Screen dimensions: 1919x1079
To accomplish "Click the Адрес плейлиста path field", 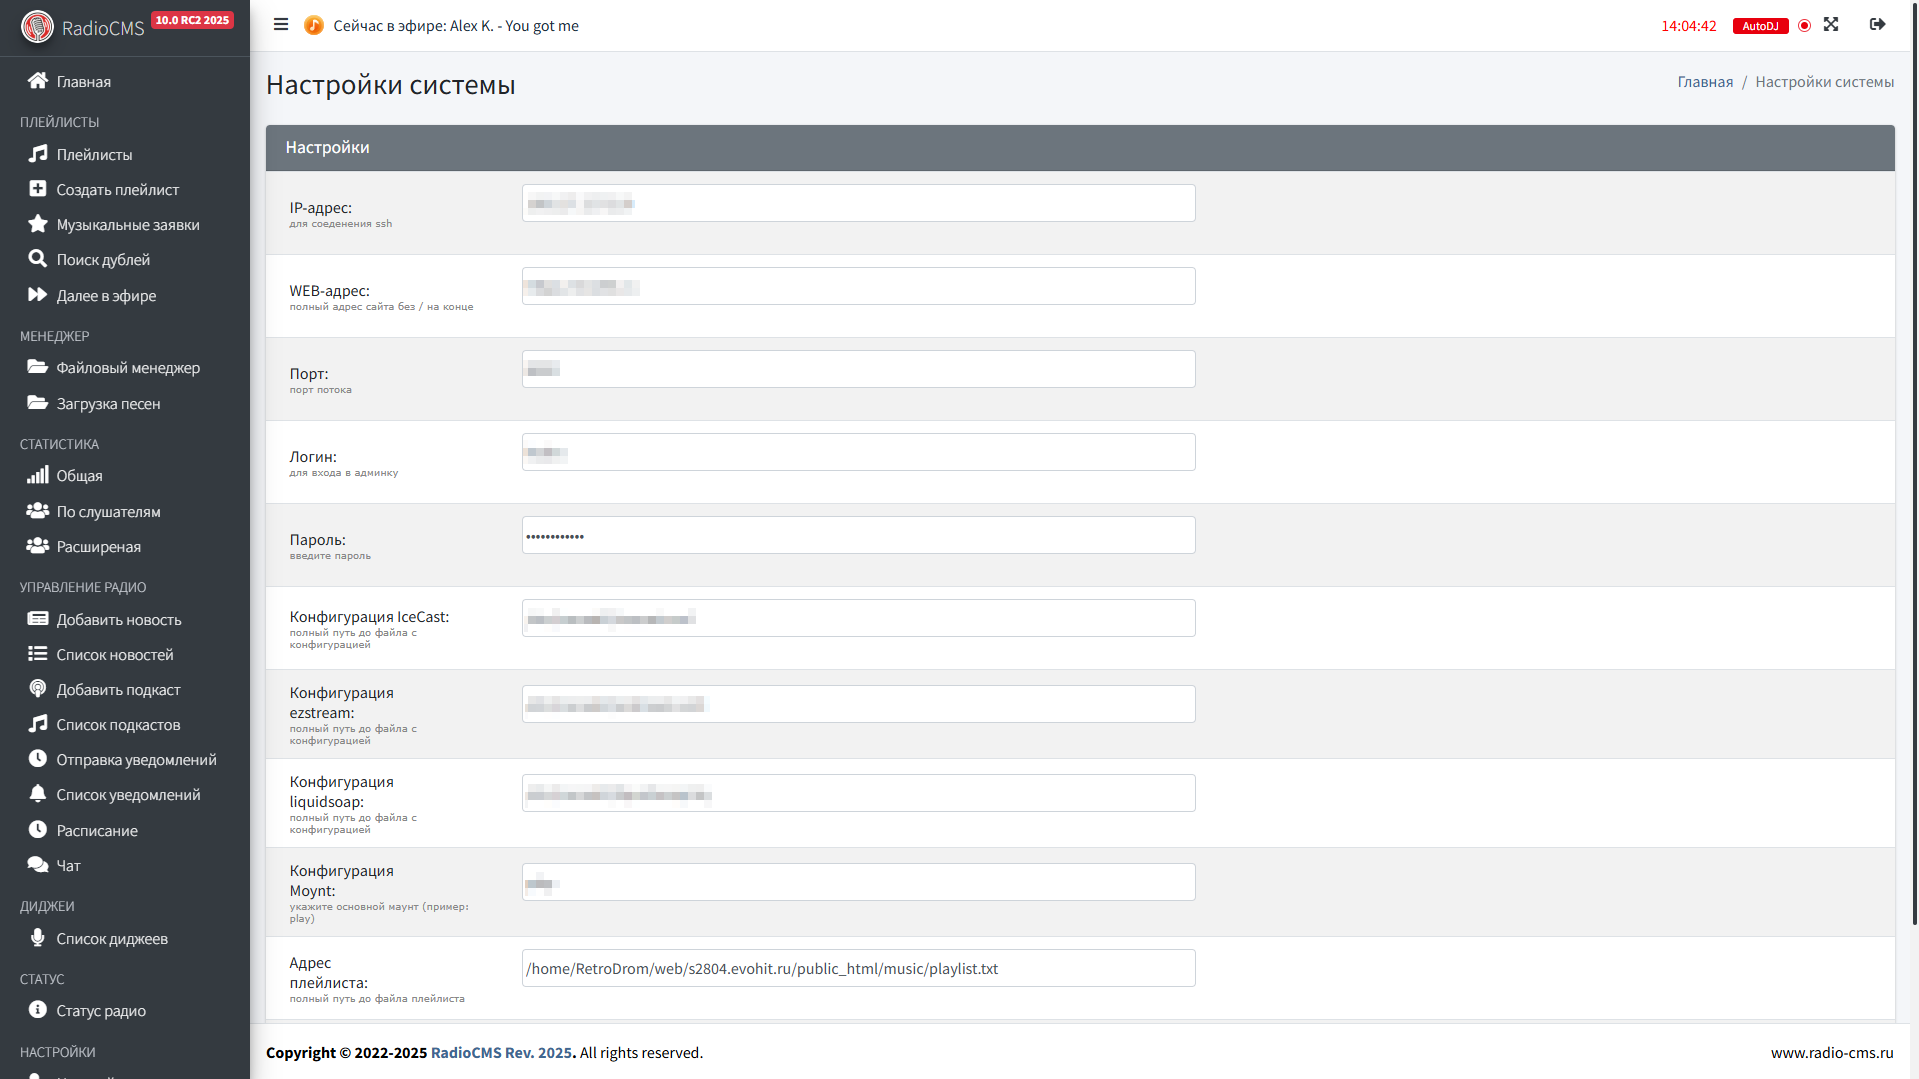I will click(858, 969).
